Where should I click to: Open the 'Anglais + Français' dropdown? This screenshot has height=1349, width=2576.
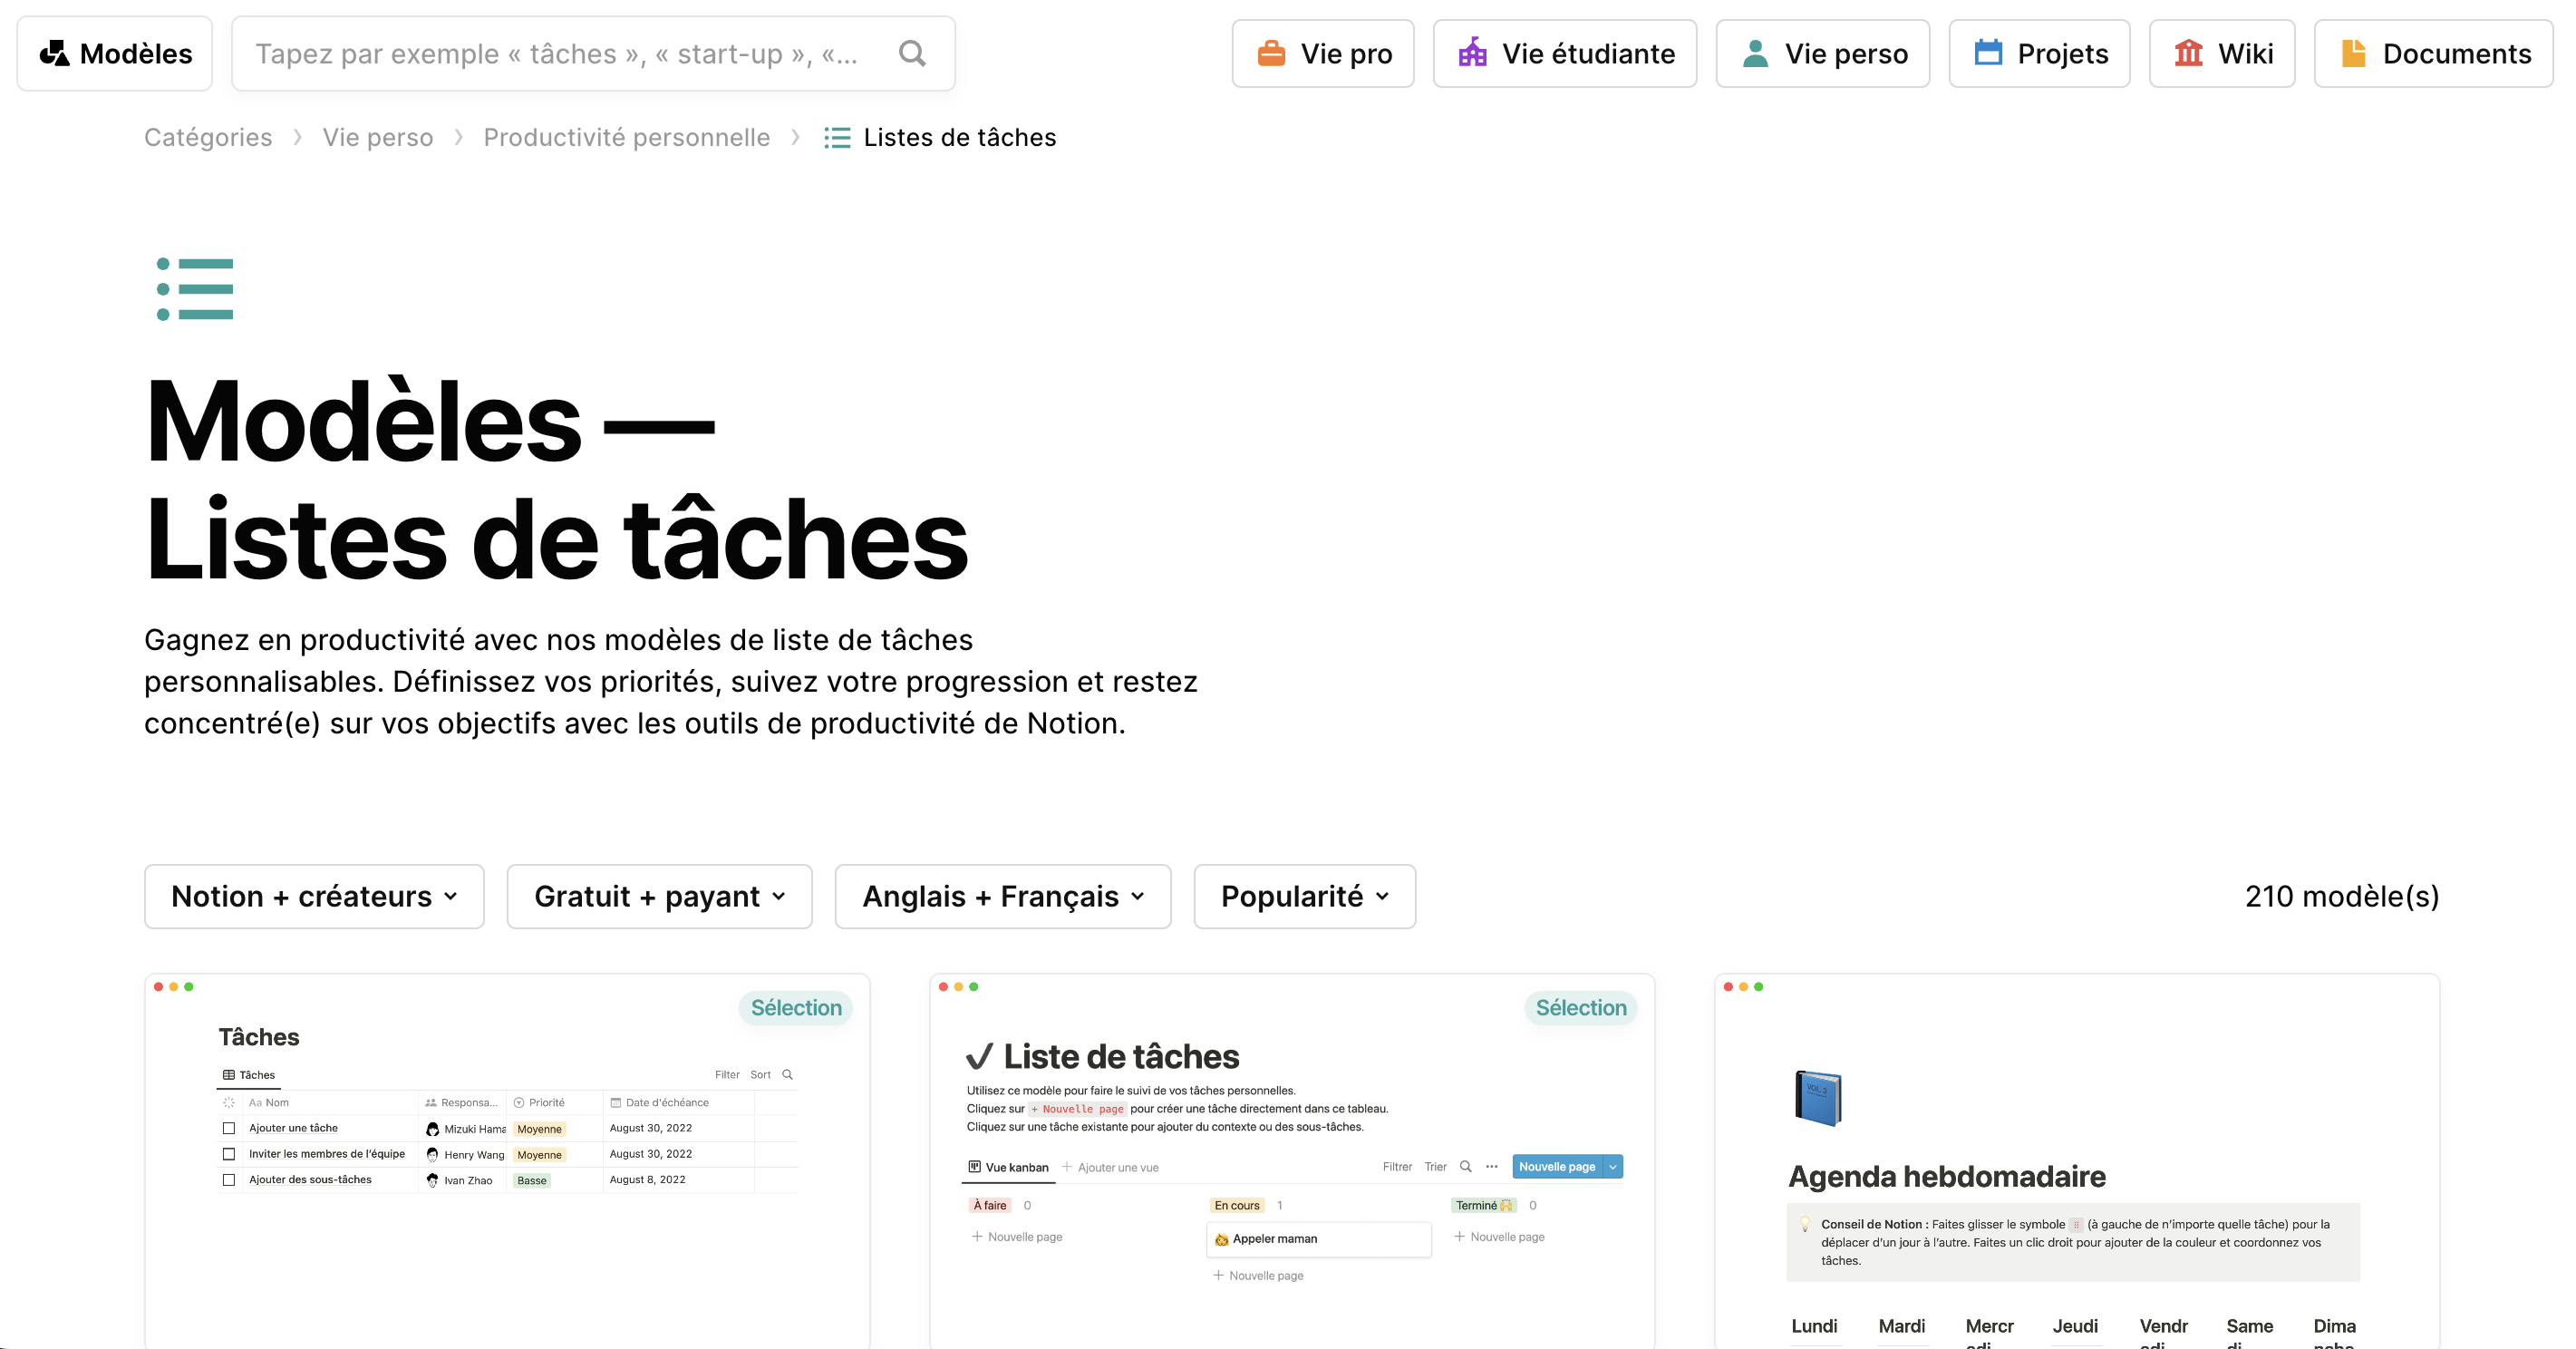click(x=1003, y=896)
